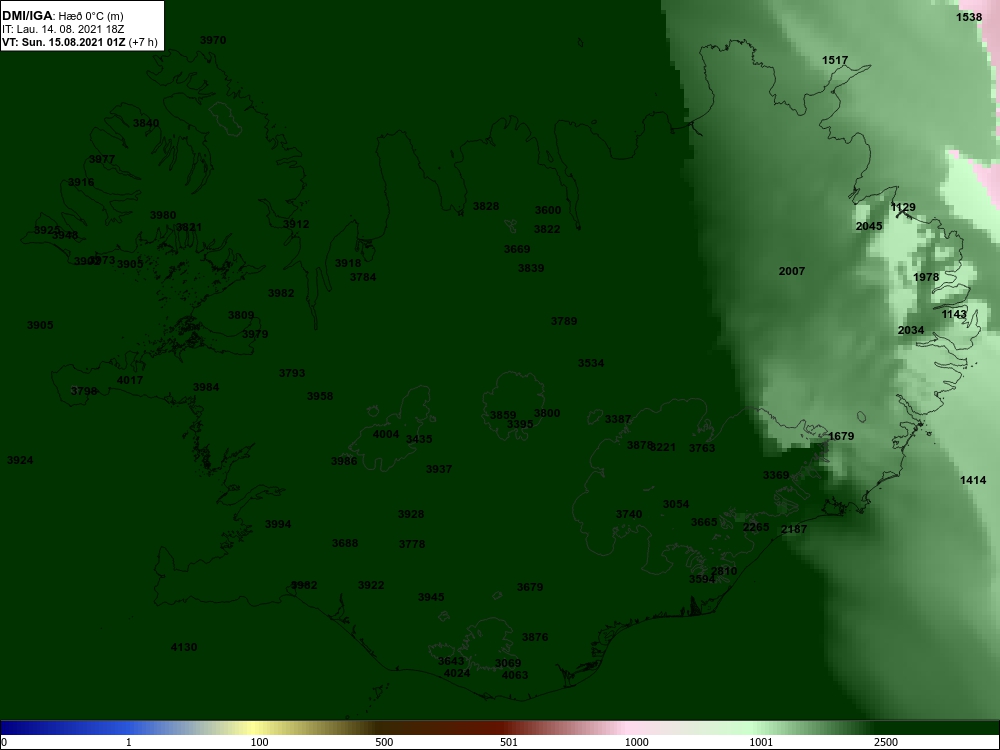Click the map value 1538
The height and width of the screenshot is (750, 1000).
click(x=969, y=17)
